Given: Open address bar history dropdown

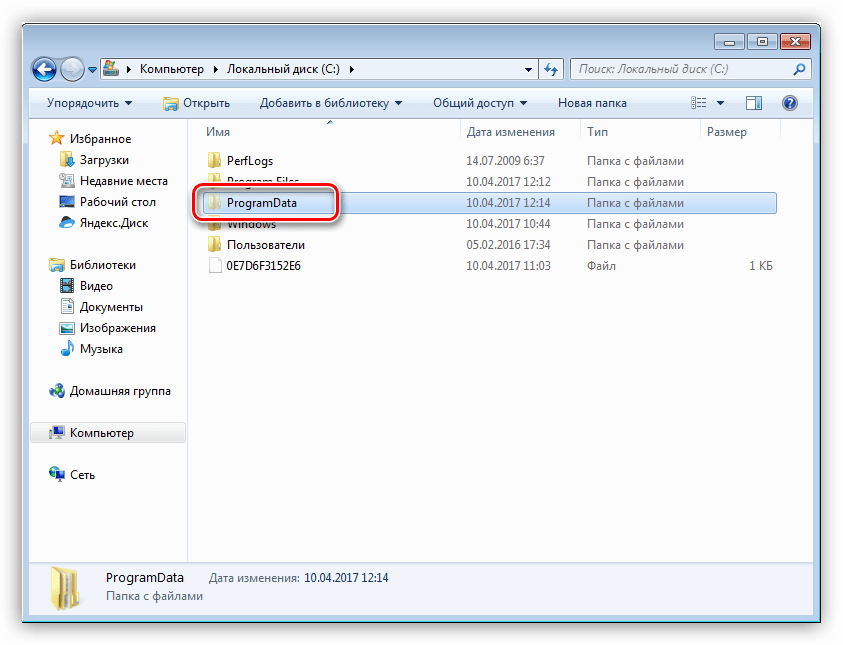Looking at the screenshot, I should coord(528,69).
